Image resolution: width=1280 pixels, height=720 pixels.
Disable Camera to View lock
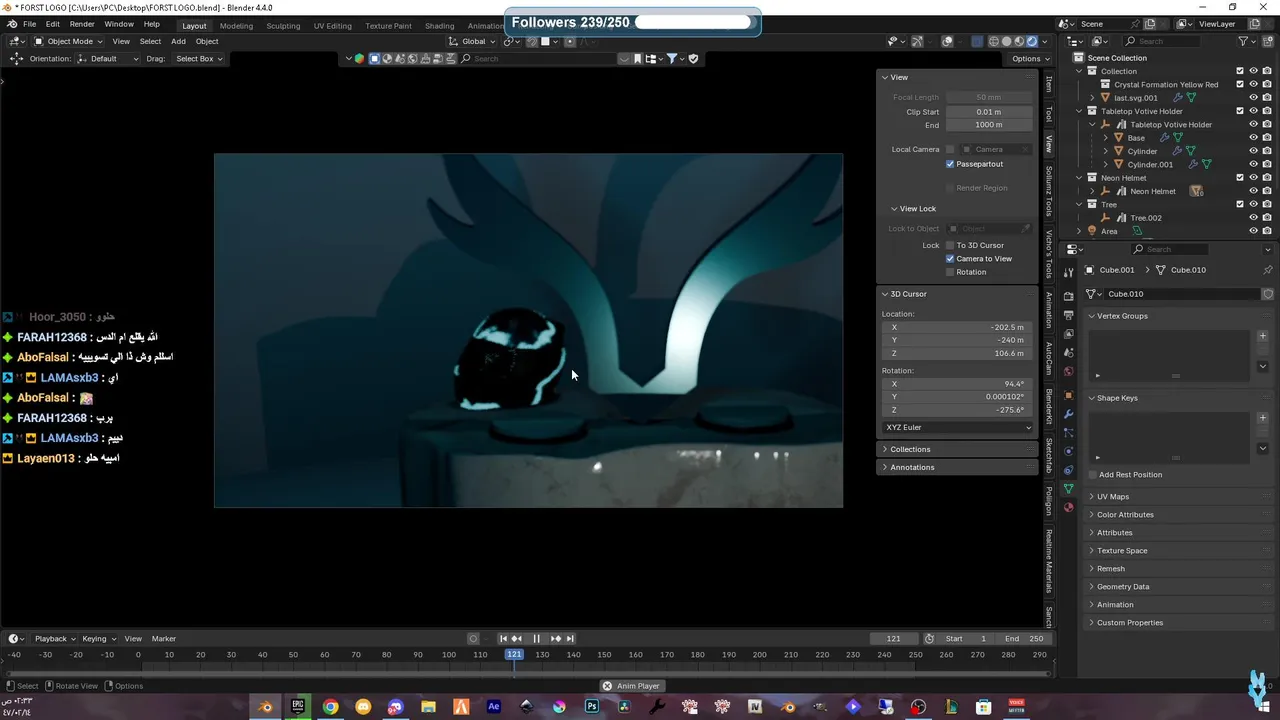point(950,259)
